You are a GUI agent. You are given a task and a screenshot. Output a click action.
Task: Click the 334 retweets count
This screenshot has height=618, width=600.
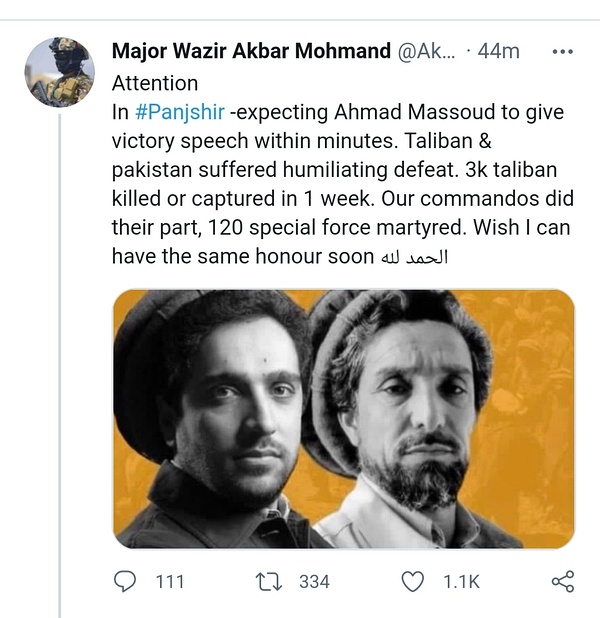coord(314,581)
